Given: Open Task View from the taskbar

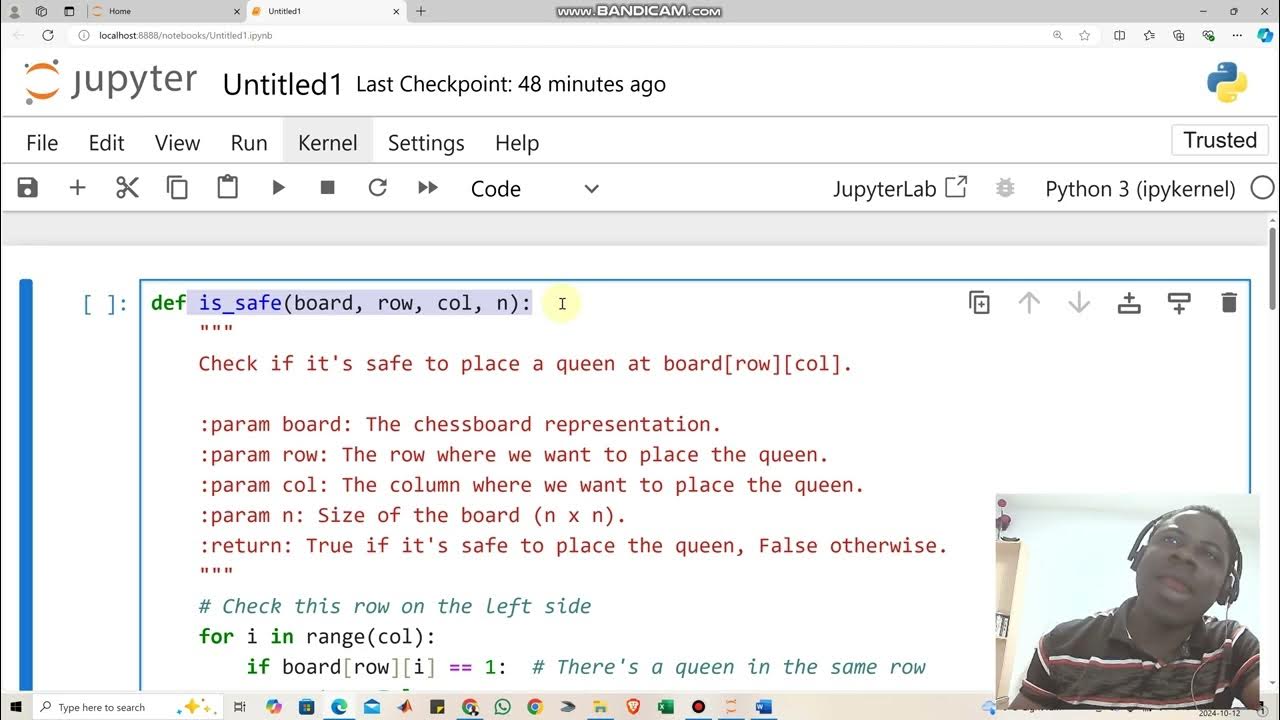Looking at the screenshot, I should (240, 707).
